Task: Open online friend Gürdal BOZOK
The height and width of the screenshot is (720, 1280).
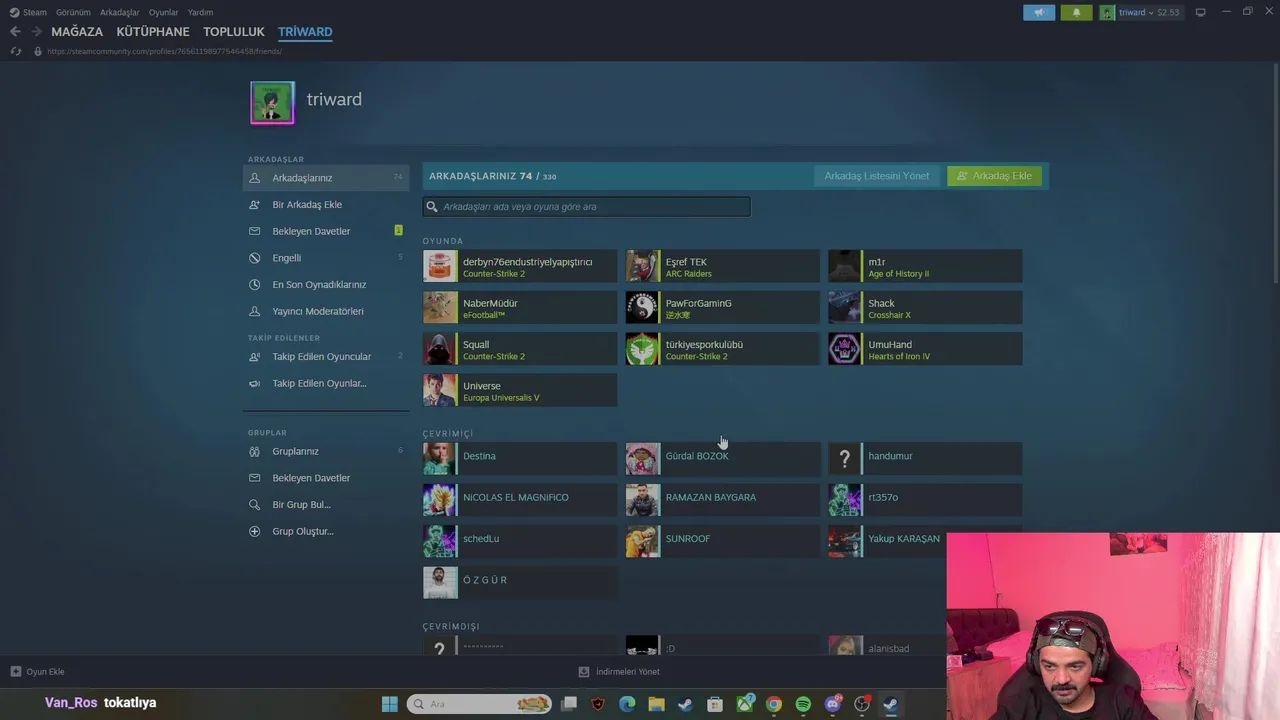Action: click(x=722, y=459)
